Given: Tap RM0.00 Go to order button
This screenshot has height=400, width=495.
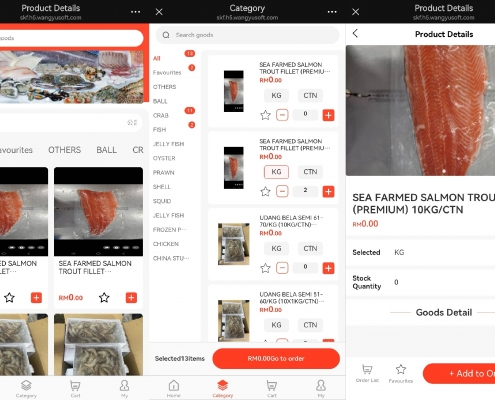Looking at the screenshot, I should click(x=276, y=359).
